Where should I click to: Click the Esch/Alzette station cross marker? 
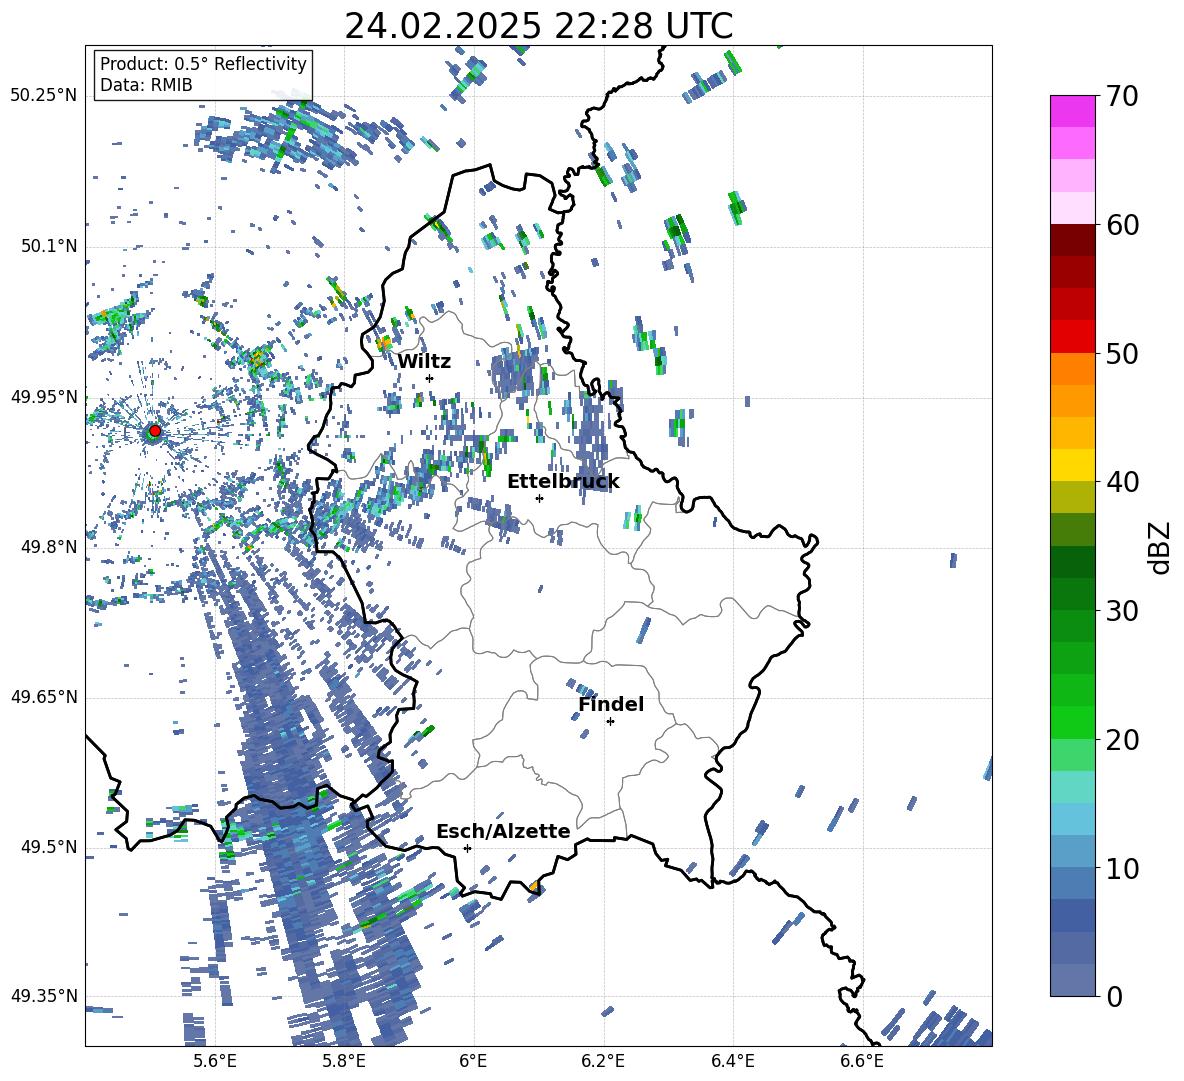point(467,848)
